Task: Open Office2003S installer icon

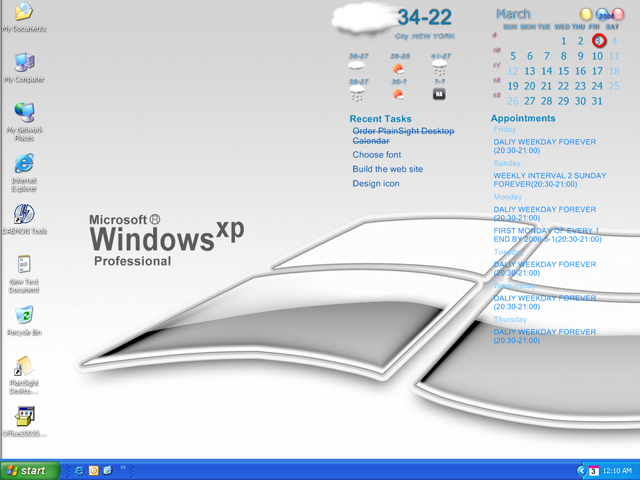Action: pyautogui.click(x=24, y=422)
